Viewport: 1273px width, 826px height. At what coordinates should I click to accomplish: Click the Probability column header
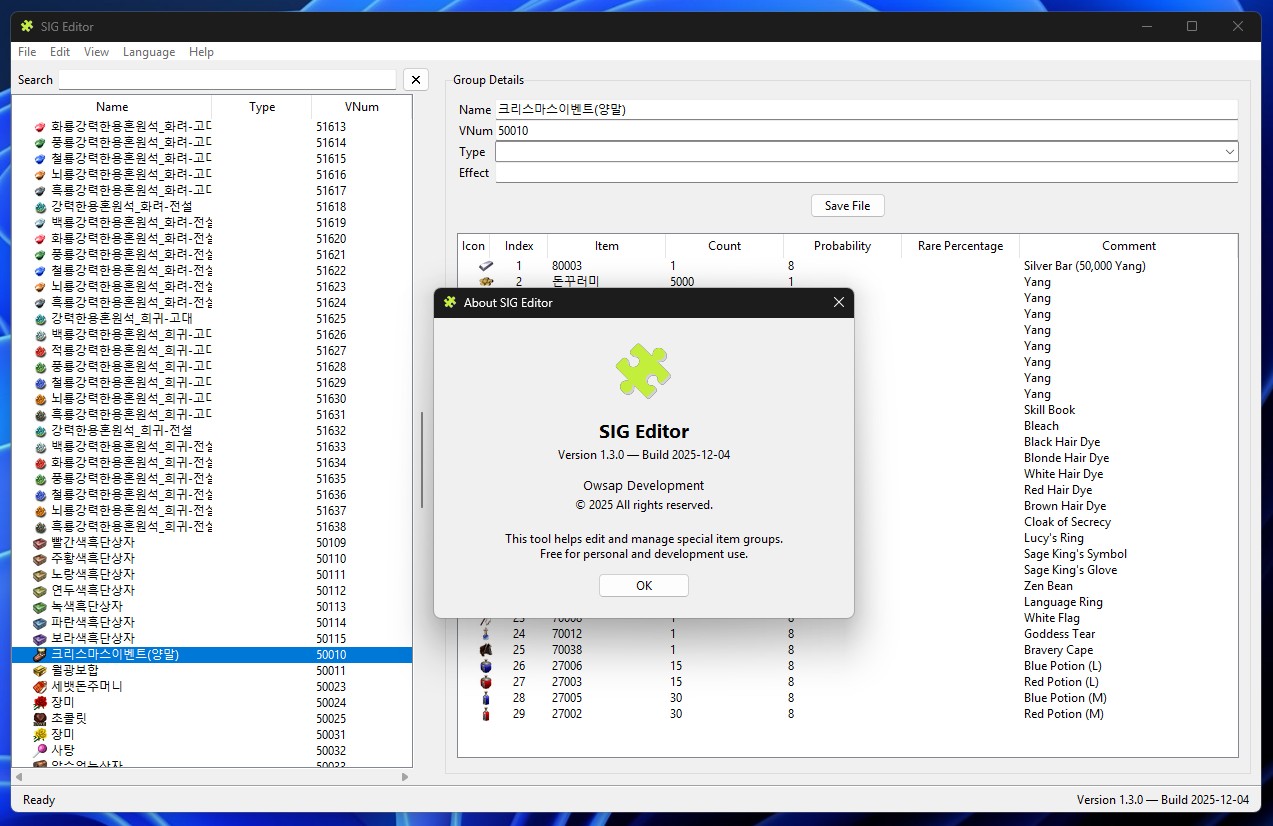842,246
